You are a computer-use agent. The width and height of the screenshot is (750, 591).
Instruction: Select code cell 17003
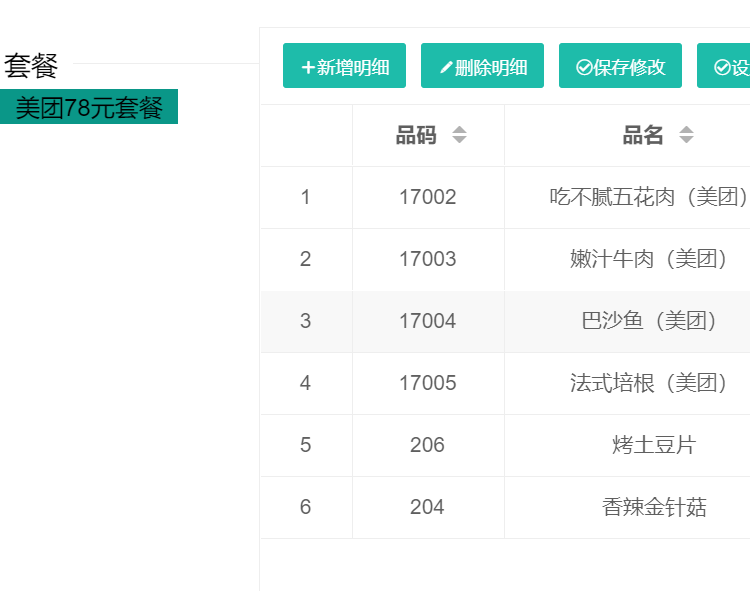click(428, 260)
